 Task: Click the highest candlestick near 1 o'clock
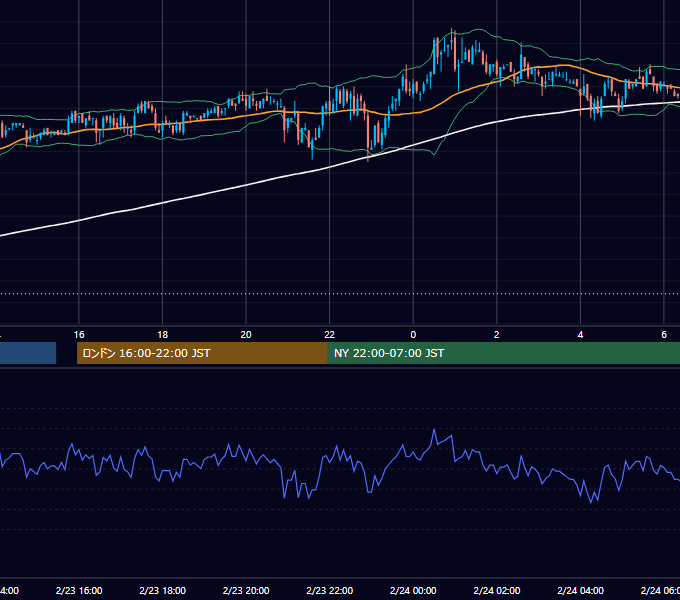[451, 41]
